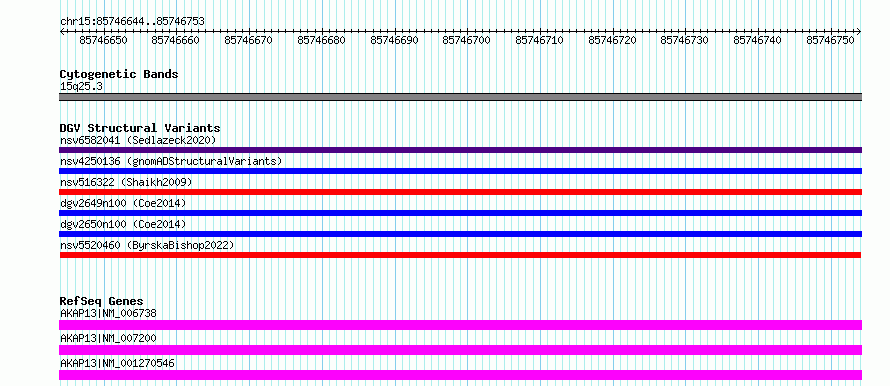
Task: Select the dark purple nsv6582041 variant bar
Action: click(460, 150)
